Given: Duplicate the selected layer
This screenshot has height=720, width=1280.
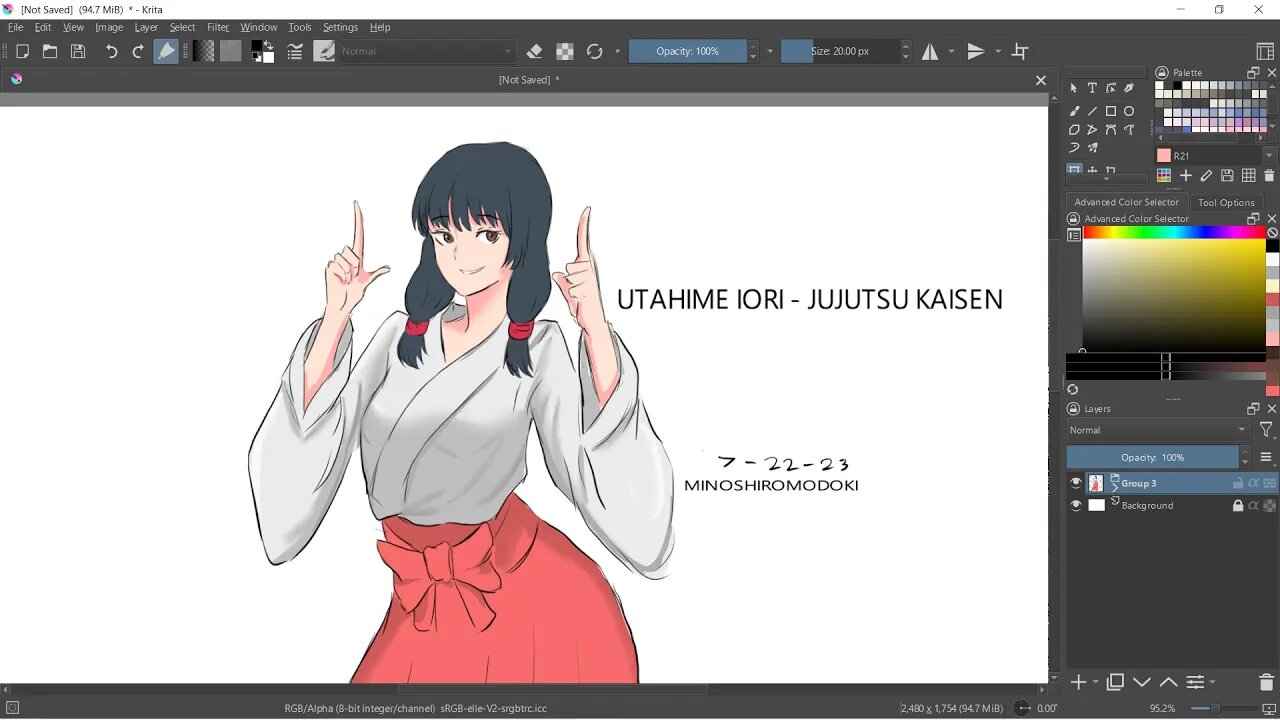Looking at the screenshot, I should 1116,682.
